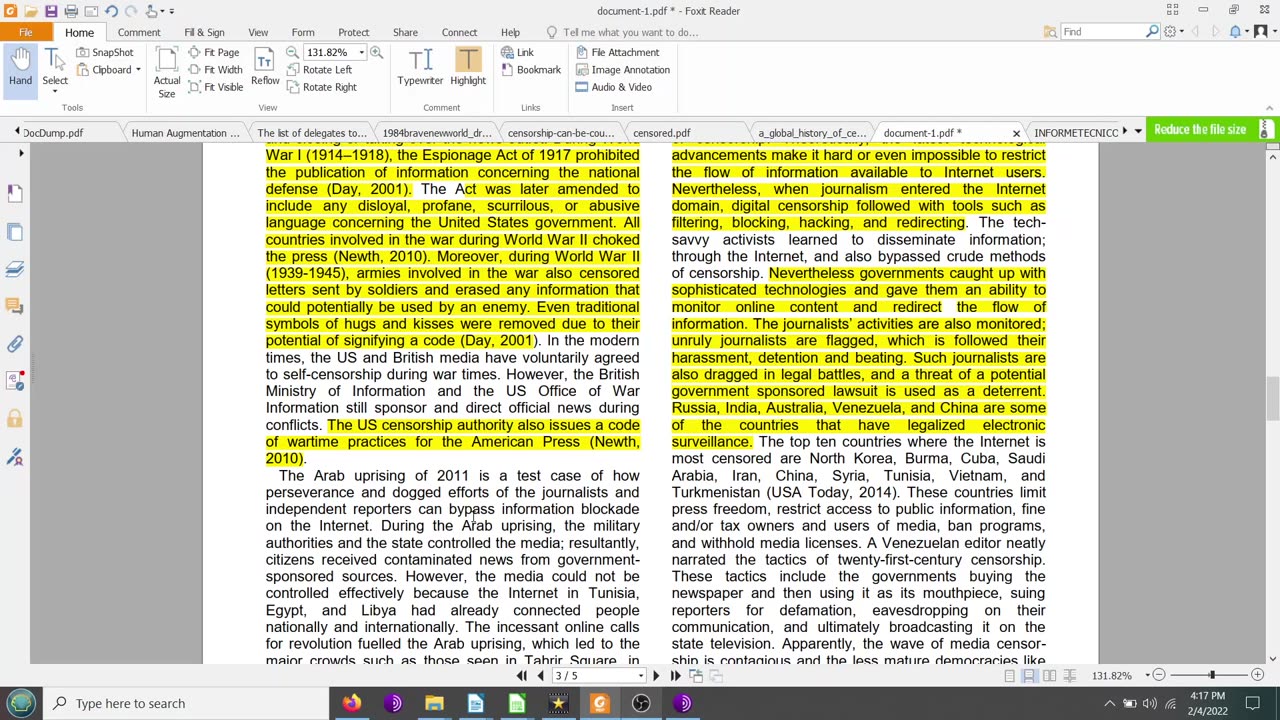Click Tell me what you want to do
The image size is (1280, 720).
pos(630,32)
